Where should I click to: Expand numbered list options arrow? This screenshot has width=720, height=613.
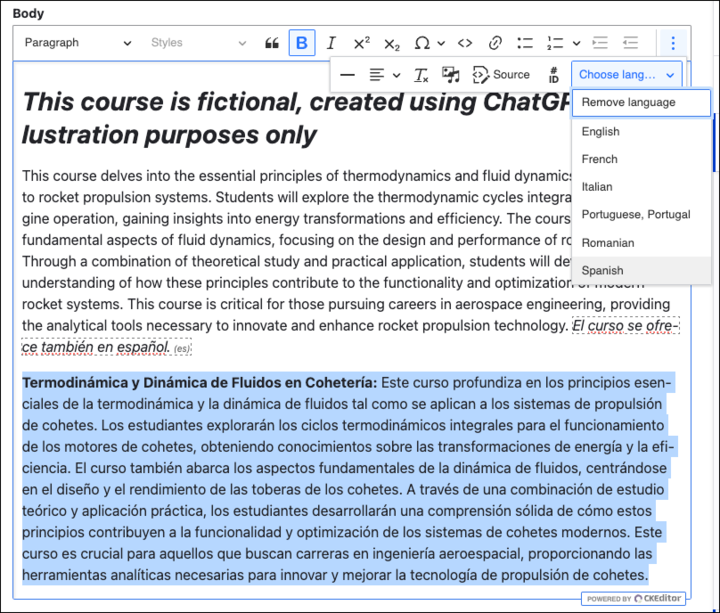click(577, 43)
